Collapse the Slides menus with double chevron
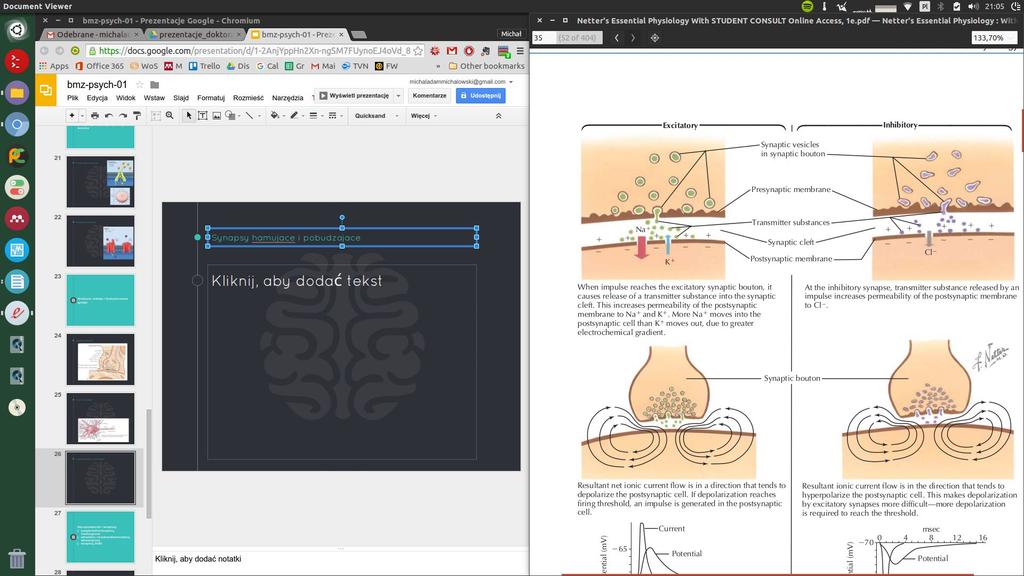The height and width of the screenshot is (576, 1024). pyautogui.click(x=498, y=116)
